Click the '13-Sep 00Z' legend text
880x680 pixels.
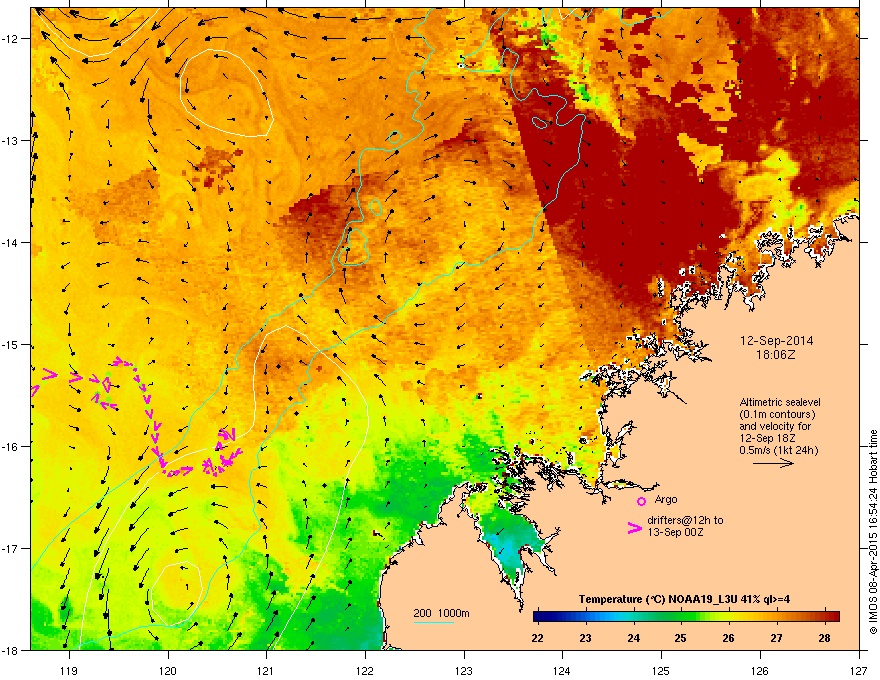pyautogui.click(x=675, y=532)
